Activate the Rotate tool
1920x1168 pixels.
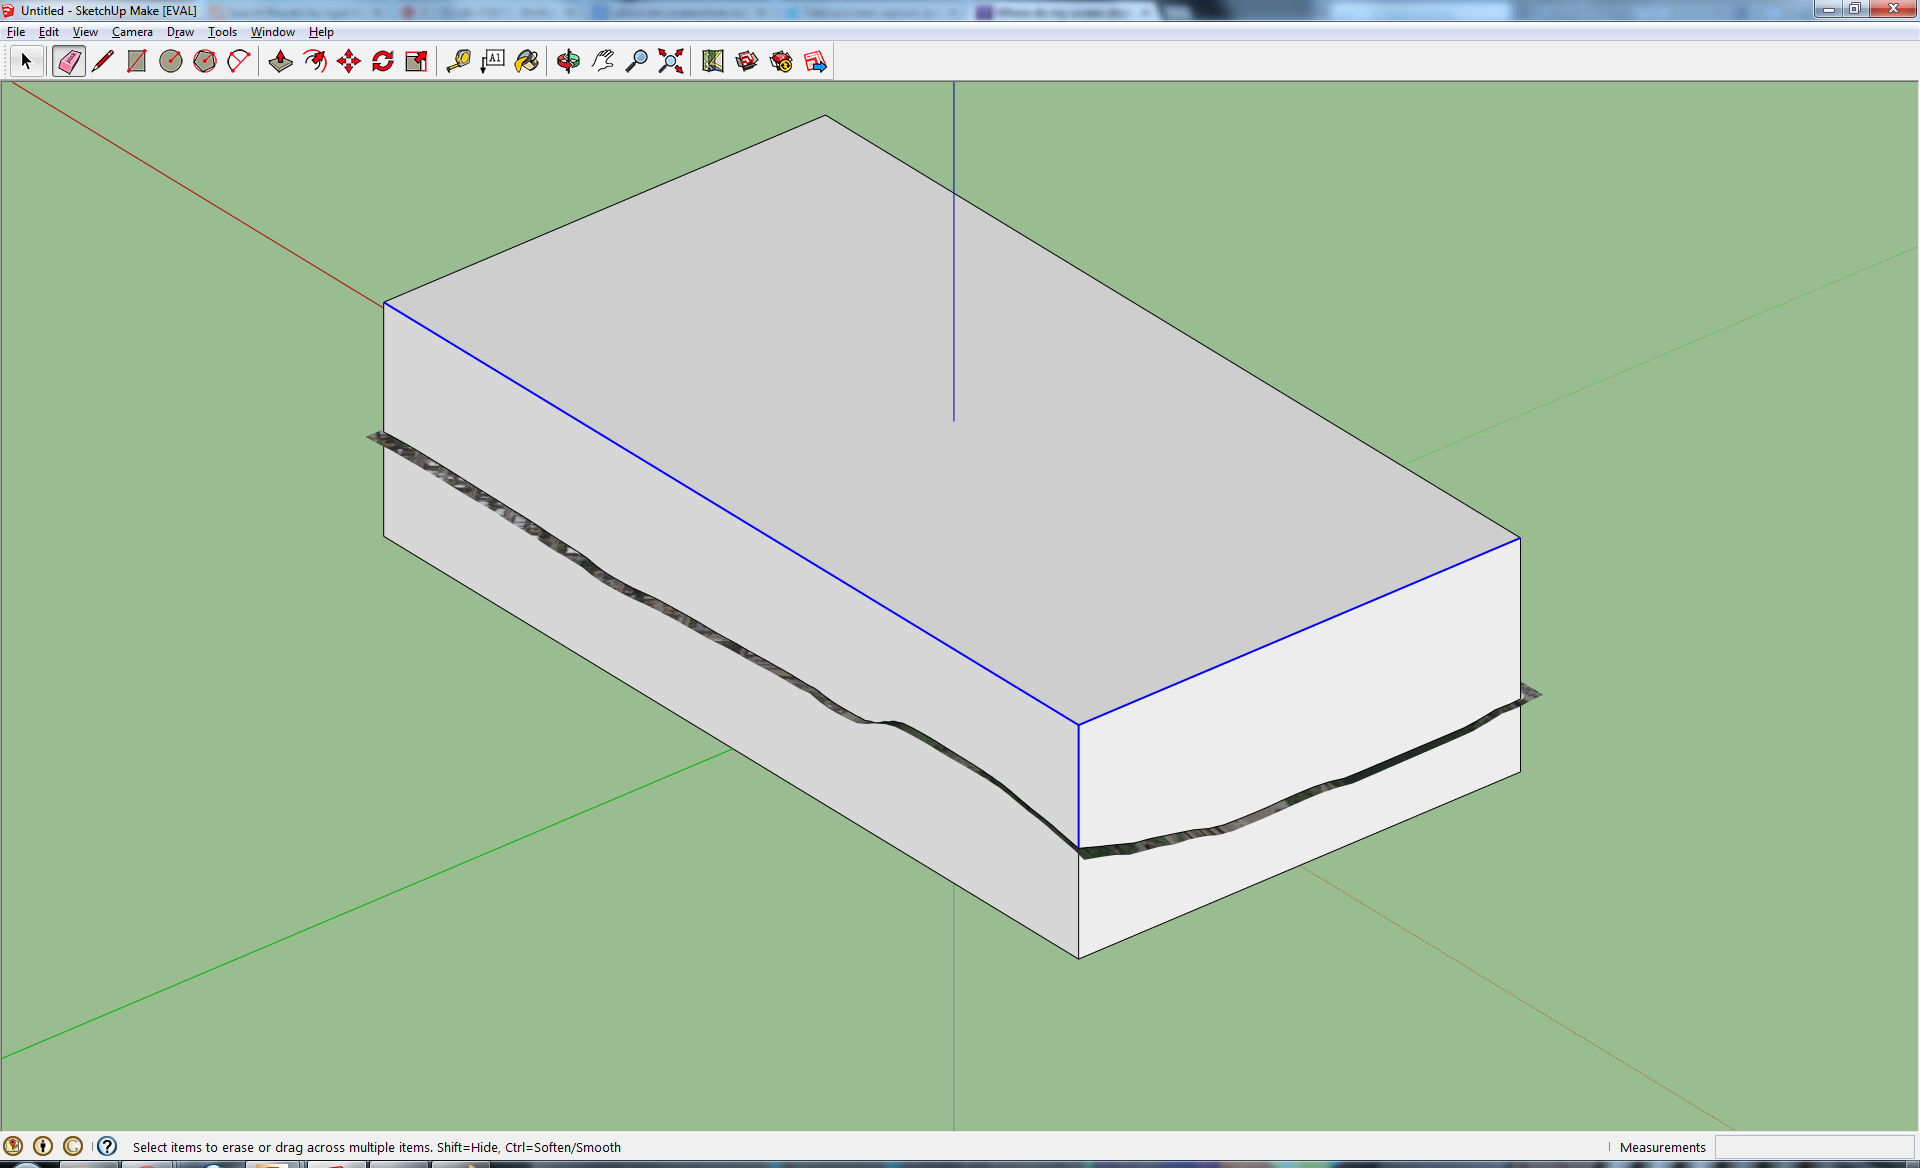(x=383, y=62)
